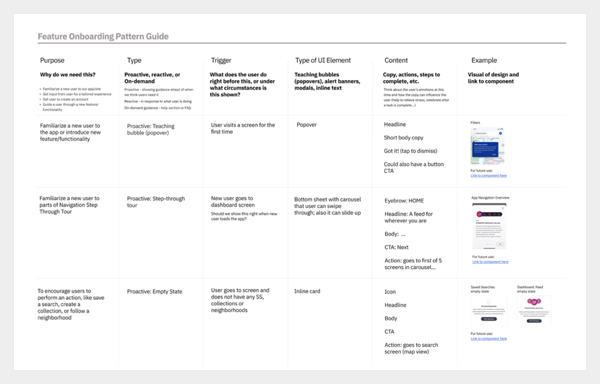Screen dimensions: 600x384
Task: Open the Filters example thumbnail
Action: pos(487,146)
